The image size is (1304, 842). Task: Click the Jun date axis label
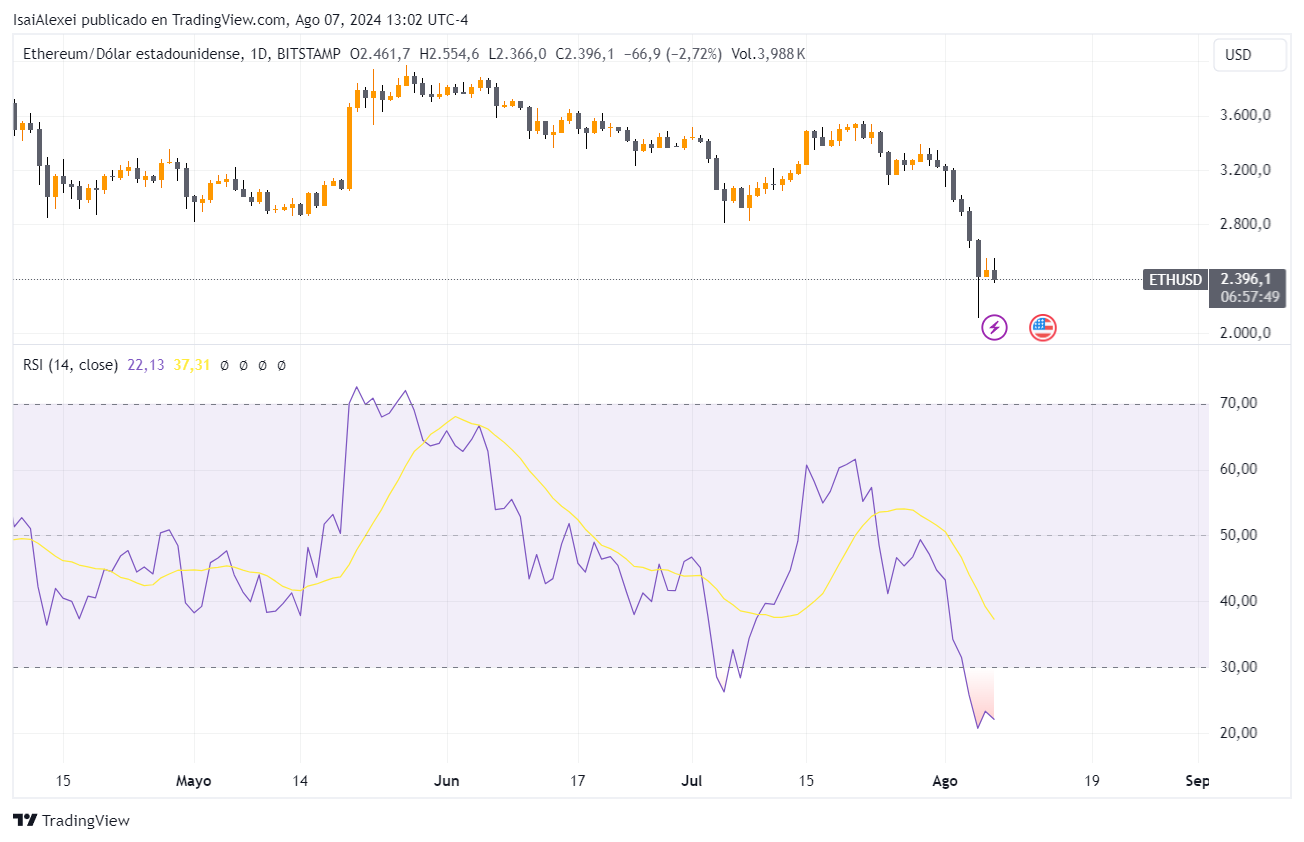[448, 781]
